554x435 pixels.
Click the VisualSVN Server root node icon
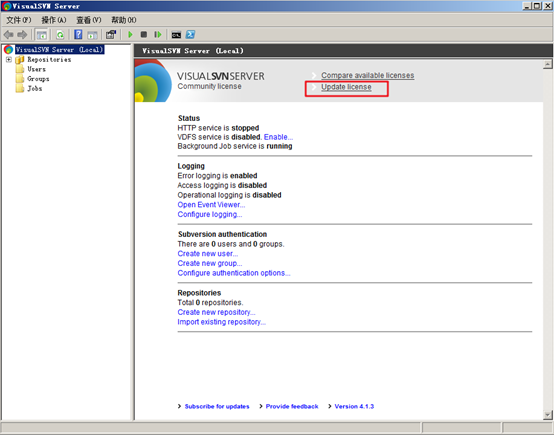coord(8,50)
